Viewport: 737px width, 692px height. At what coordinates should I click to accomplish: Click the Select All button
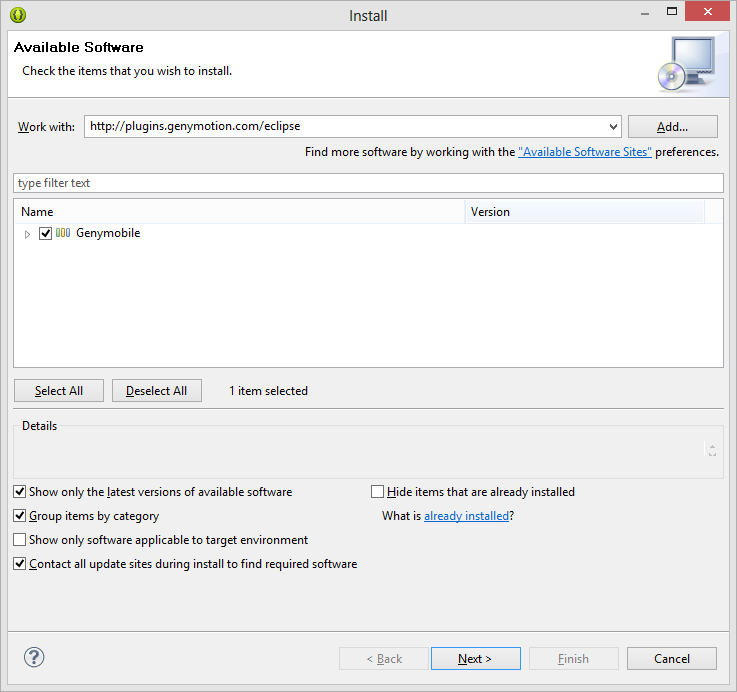[x=59, y=391]
